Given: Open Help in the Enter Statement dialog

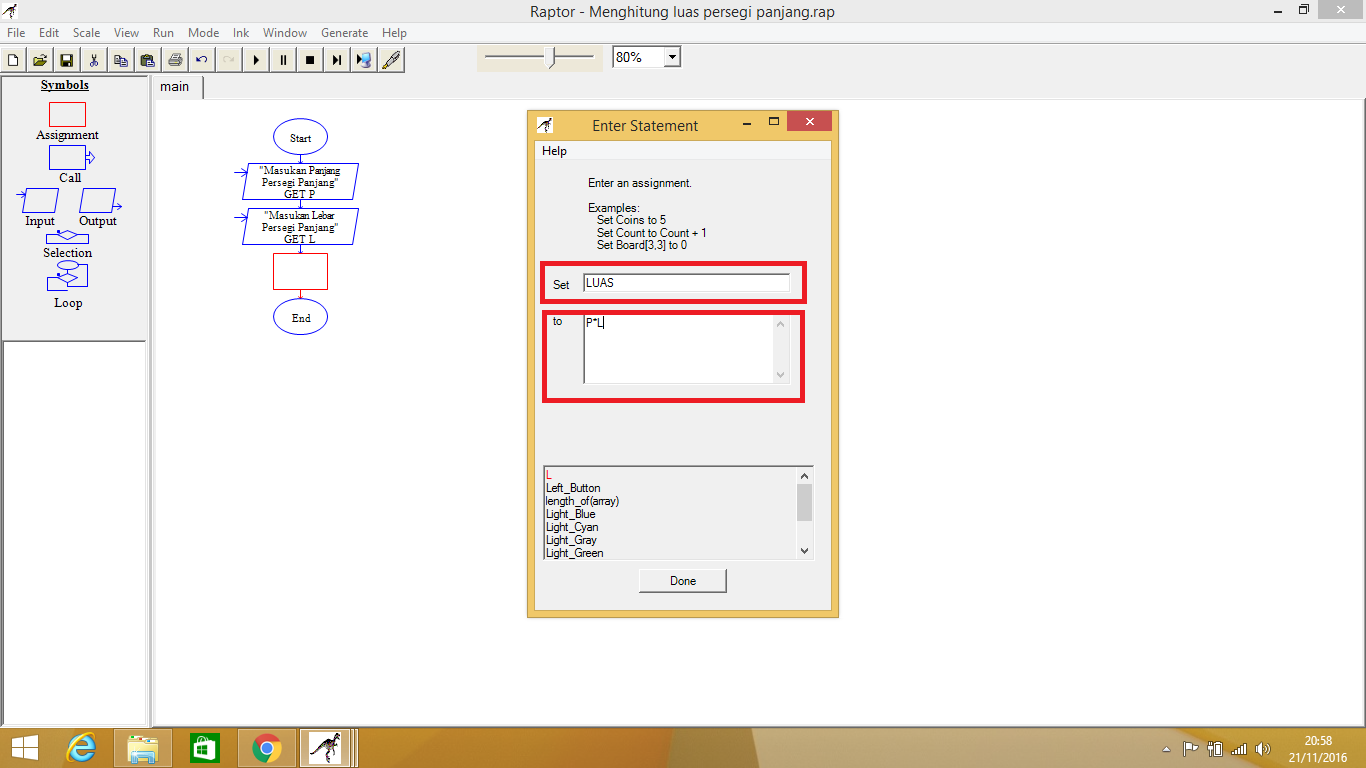Looking at the screenshot, I should pos(554,150).
